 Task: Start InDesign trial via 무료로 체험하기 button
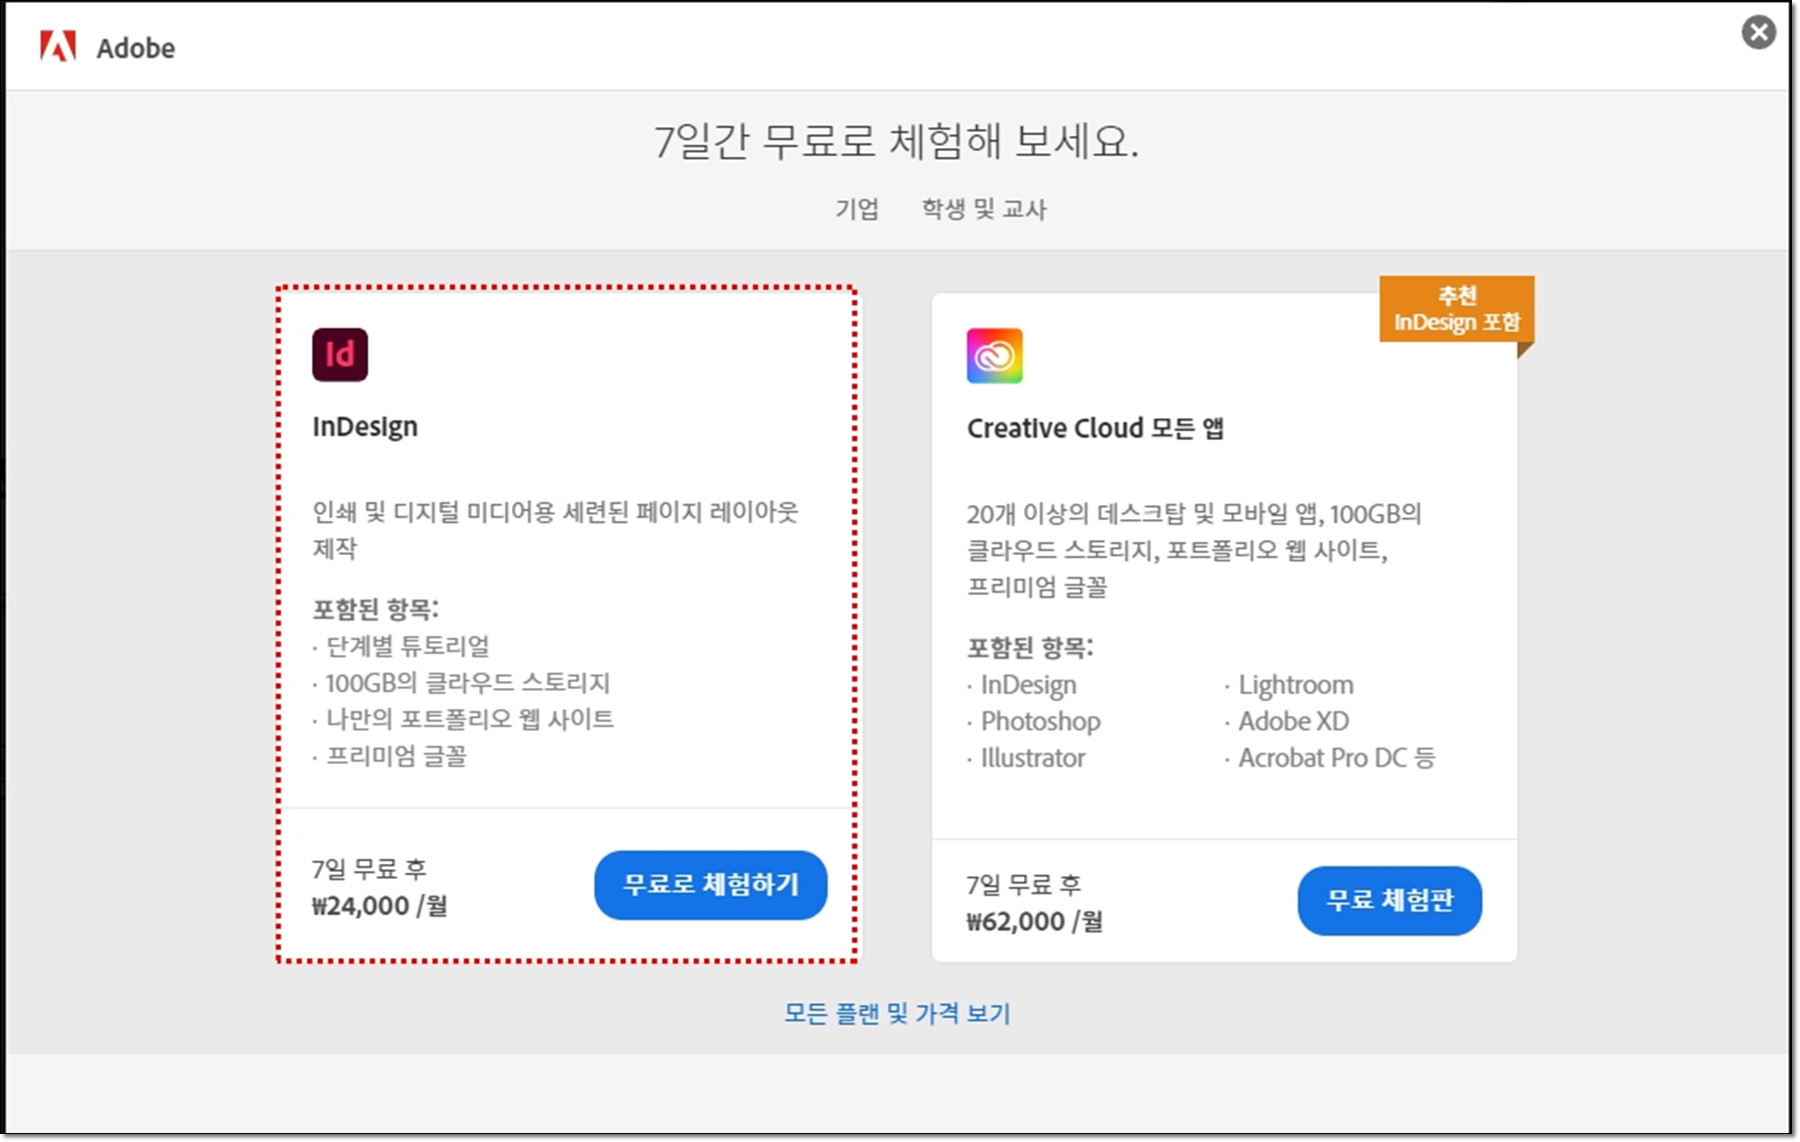coord(711,885)
